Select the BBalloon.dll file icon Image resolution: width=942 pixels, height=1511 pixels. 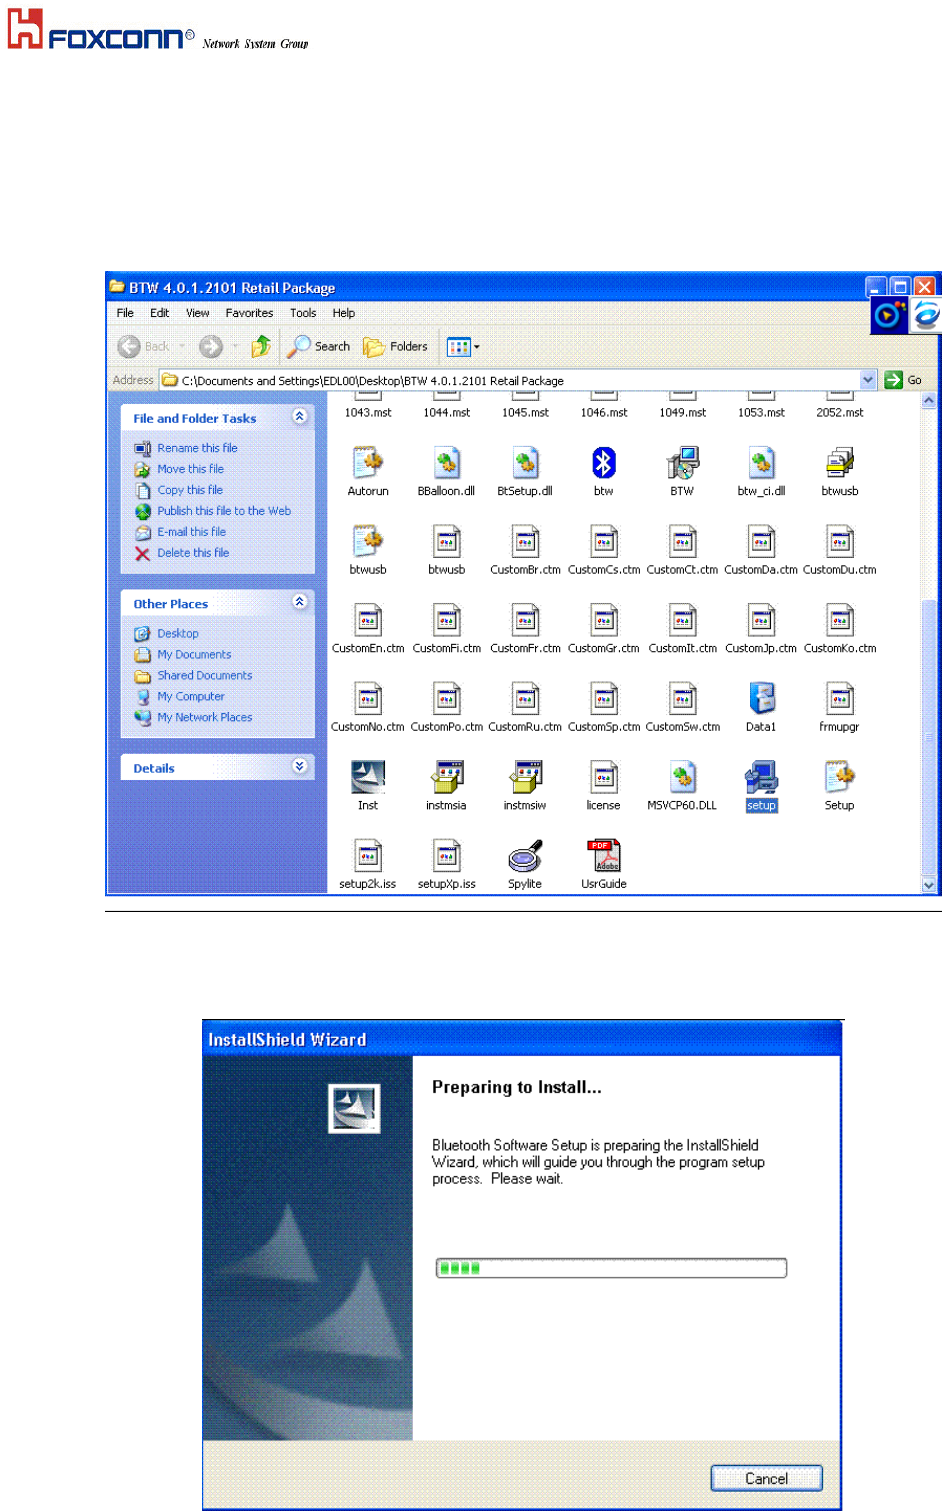tap(446, 463)
